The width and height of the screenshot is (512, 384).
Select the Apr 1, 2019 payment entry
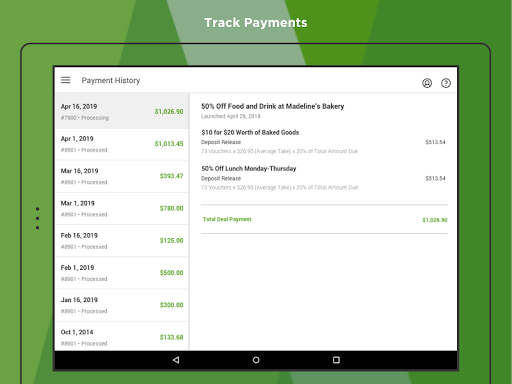pyautogui.click(x=122, y=144)
